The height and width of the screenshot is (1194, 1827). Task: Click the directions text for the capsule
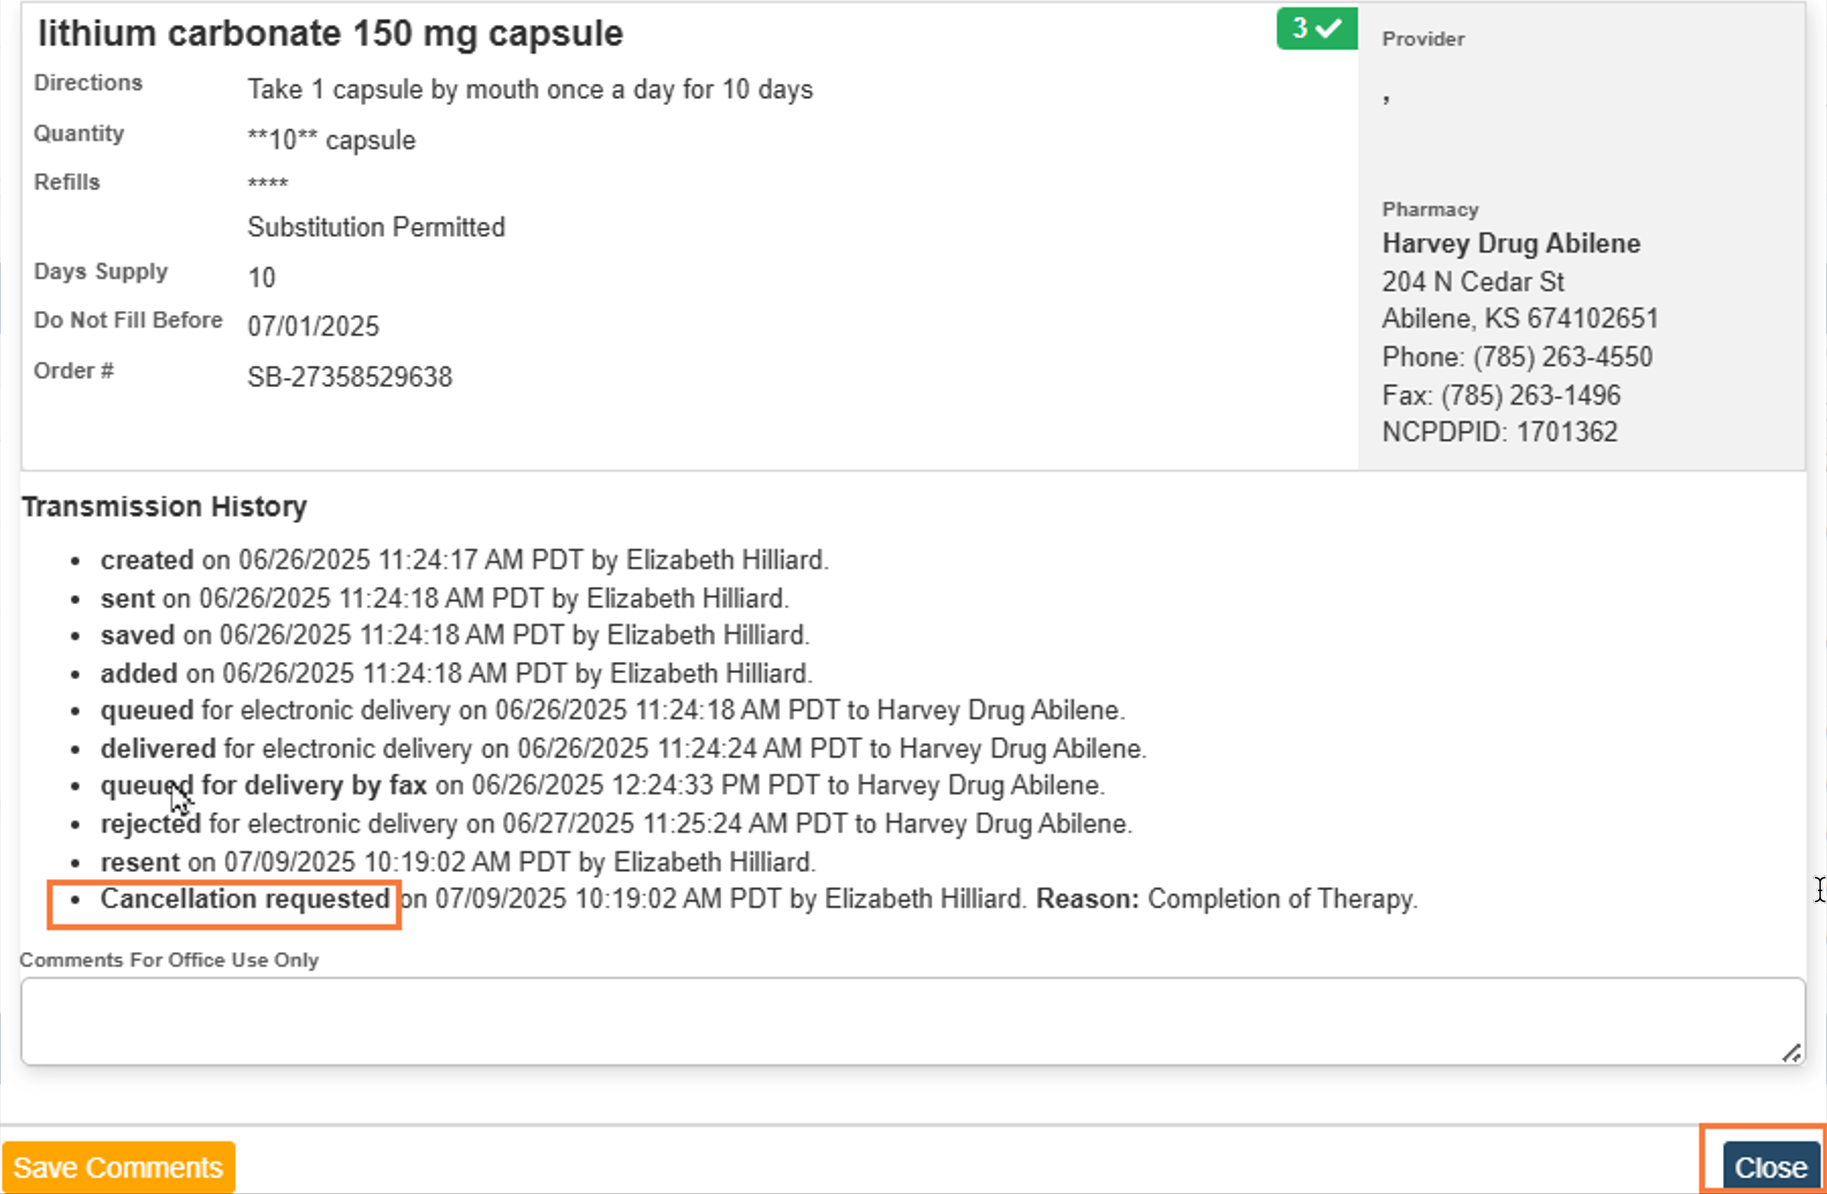(530, 90)
